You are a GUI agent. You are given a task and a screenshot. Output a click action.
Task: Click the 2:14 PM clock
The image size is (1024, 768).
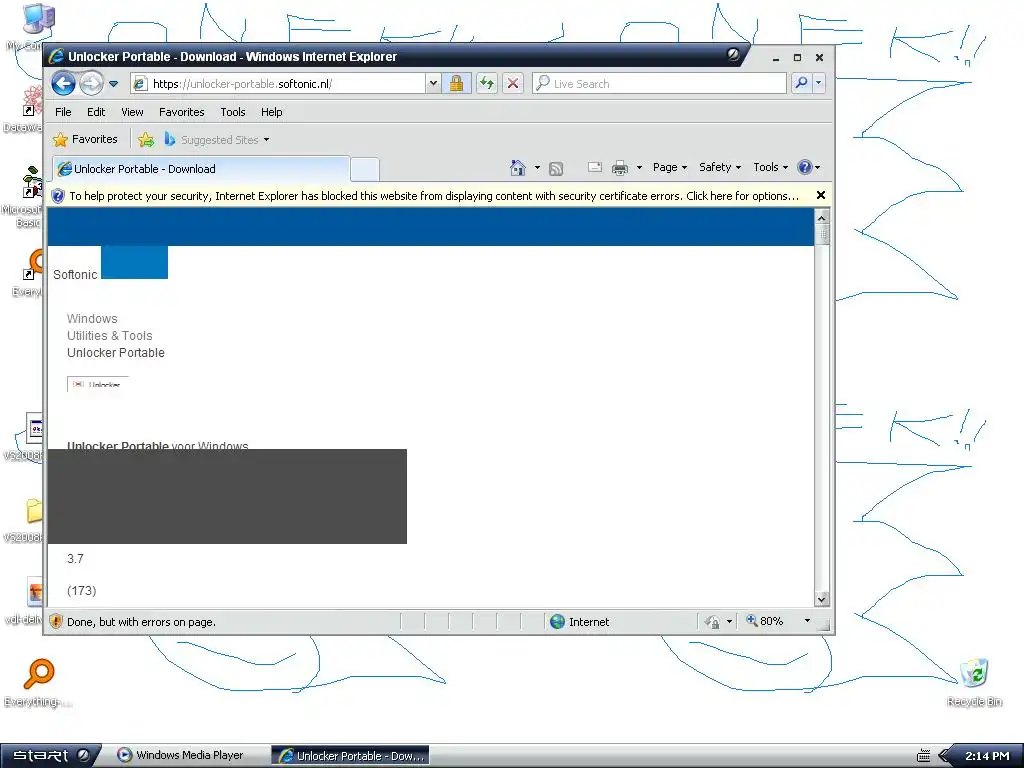pyautogui.click(x=987, y=756)
